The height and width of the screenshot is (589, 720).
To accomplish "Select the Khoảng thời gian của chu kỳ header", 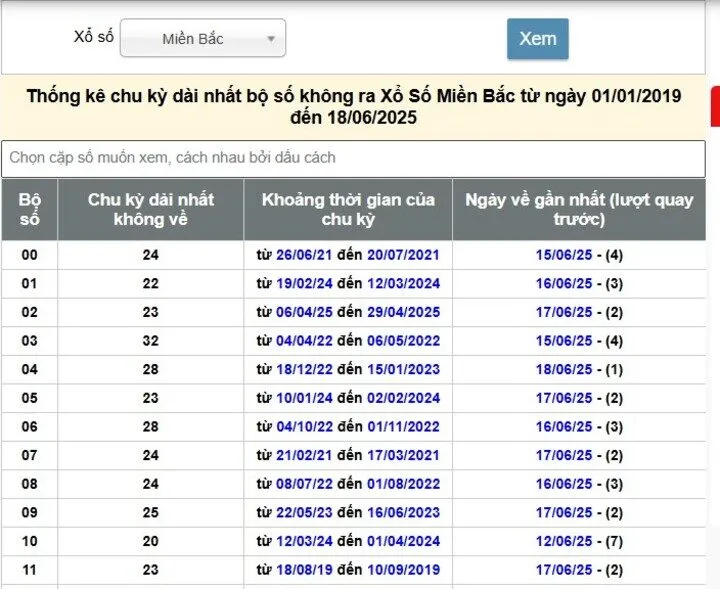I will (x=348, y=210).
